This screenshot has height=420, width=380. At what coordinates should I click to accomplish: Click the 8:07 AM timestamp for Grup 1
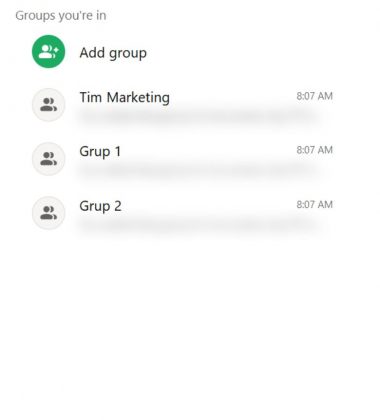pos(314,150)
